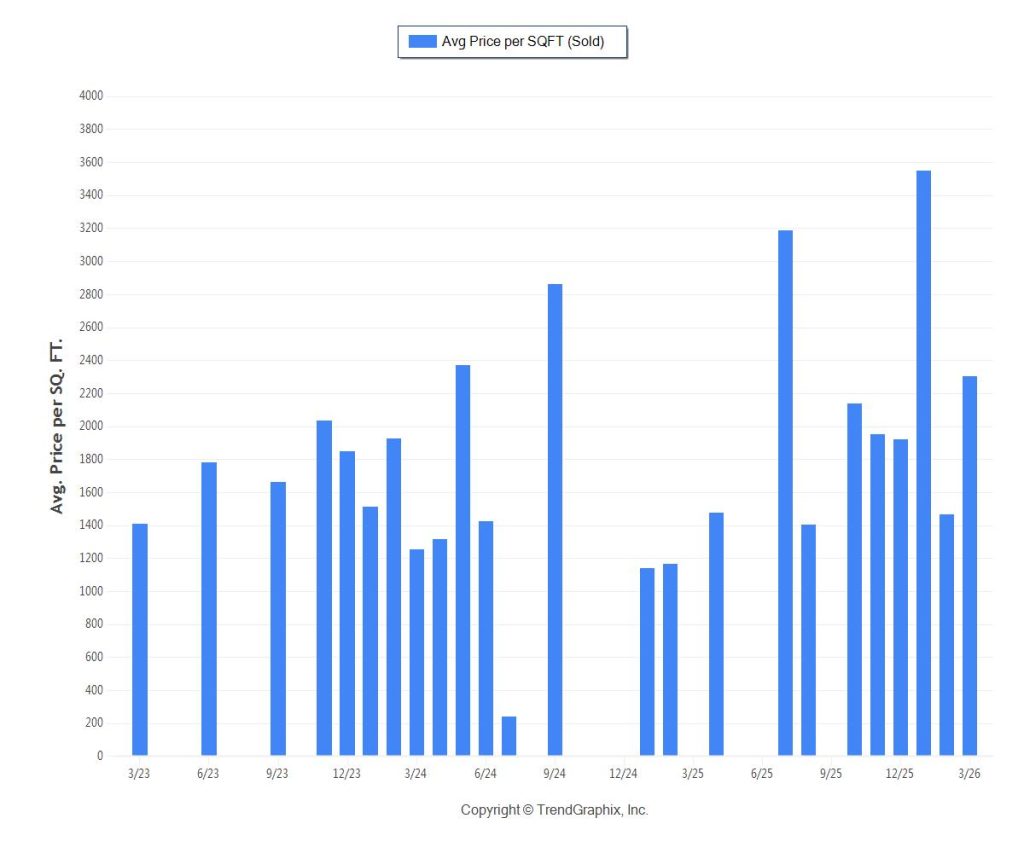Viewport: 1024px width, 853px height.
Task: Select the '9/23' x-axis label
Action: [277, 773]
